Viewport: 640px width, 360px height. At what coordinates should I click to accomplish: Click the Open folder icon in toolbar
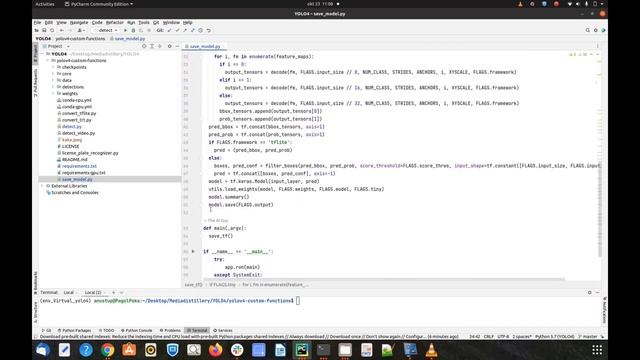click(x=36, y=30)
